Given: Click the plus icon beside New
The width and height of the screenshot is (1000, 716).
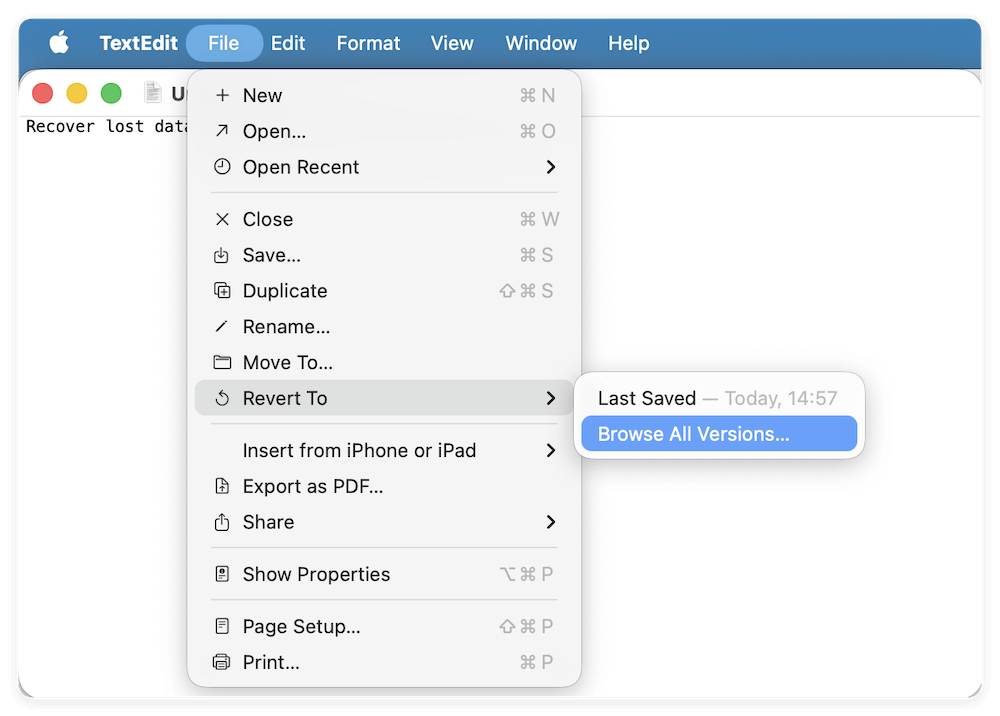Looking at the screenshot, I should [x=220, y=95].
